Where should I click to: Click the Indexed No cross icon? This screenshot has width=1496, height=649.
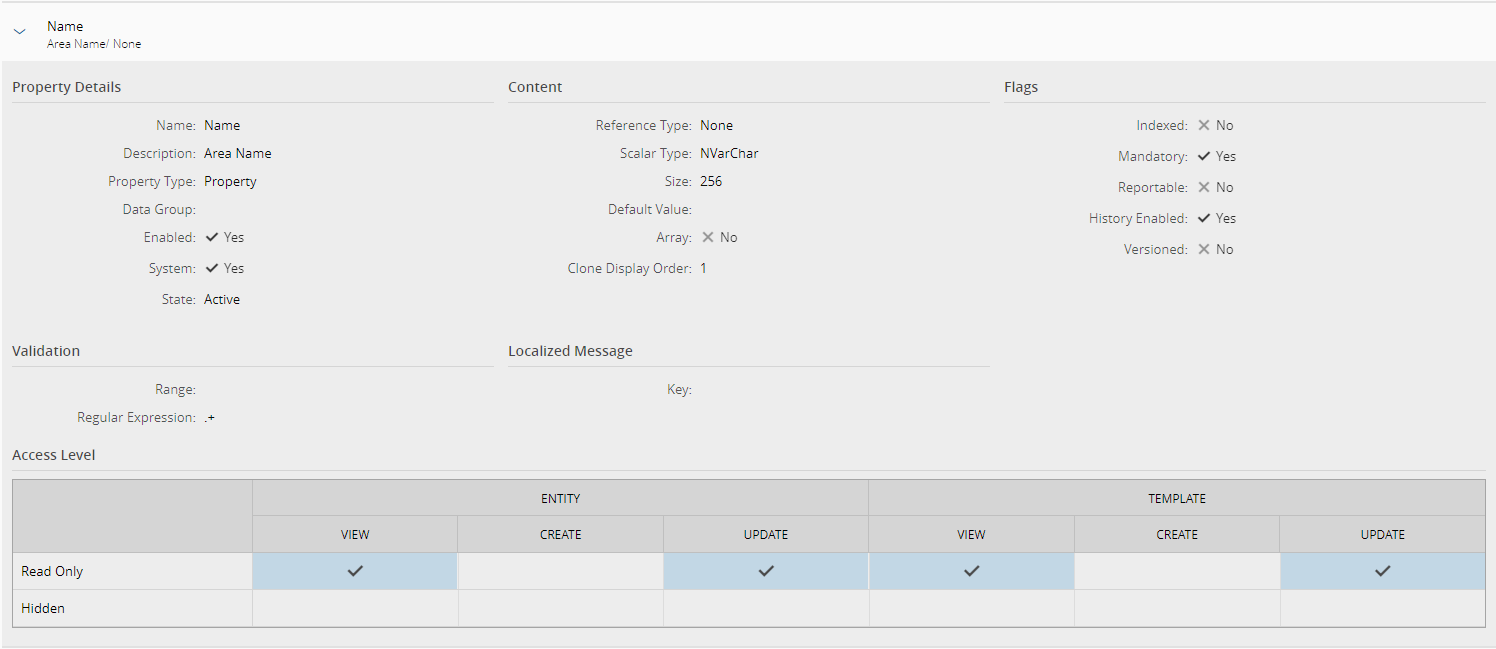(1204, 125)
